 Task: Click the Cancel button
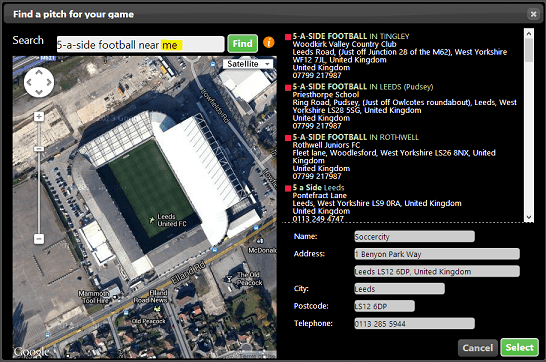477,348
